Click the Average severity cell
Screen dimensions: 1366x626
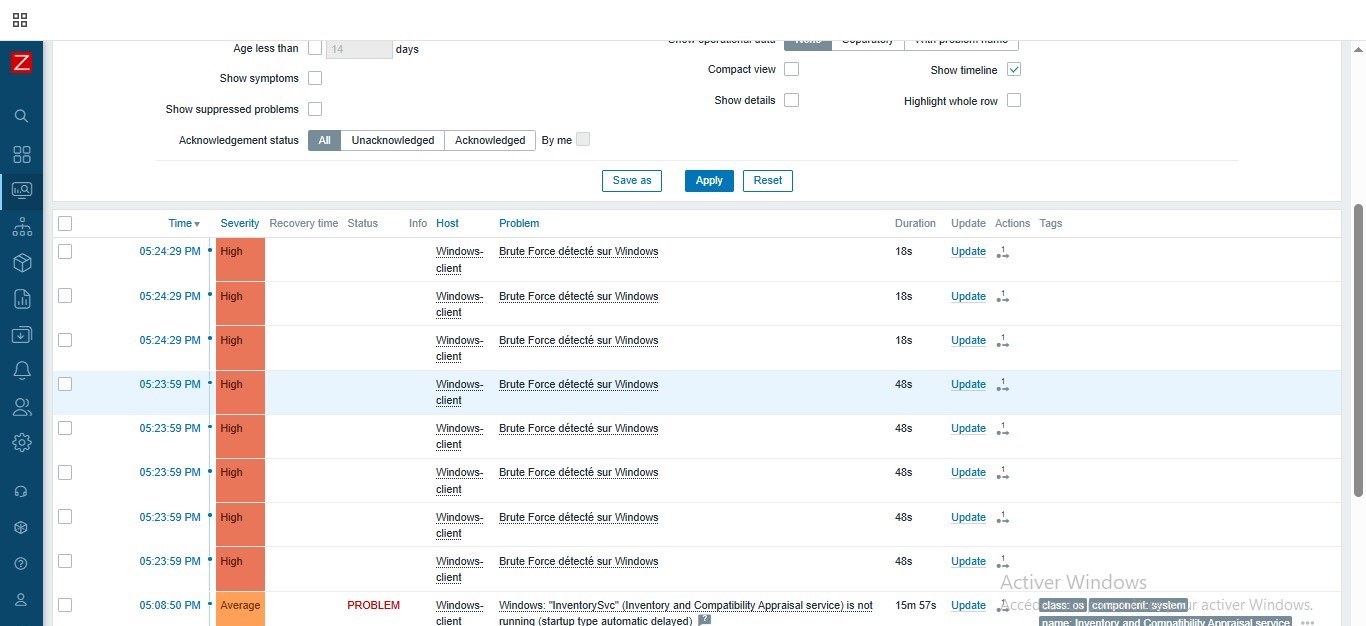click(x=240, y=609)
